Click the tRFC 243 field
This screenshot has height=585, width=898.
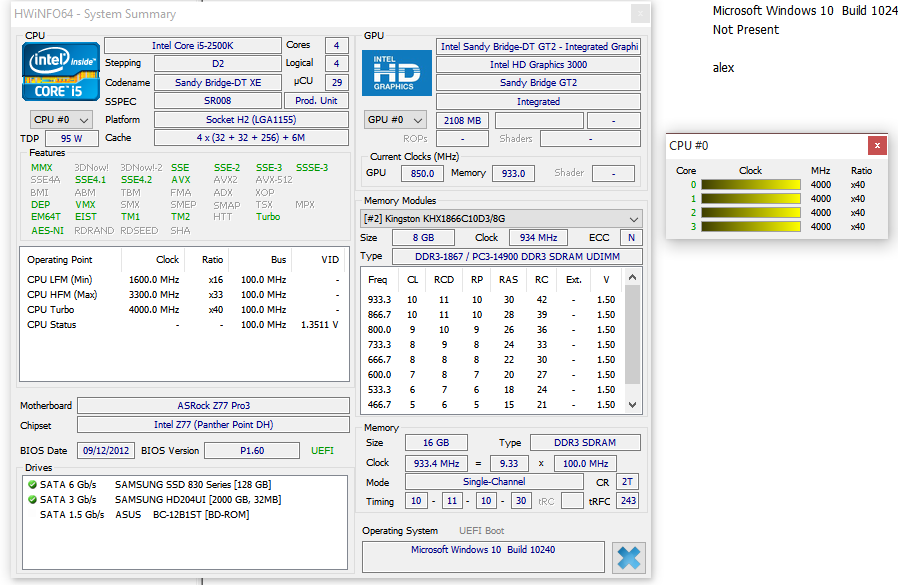(x=628, y=501)
